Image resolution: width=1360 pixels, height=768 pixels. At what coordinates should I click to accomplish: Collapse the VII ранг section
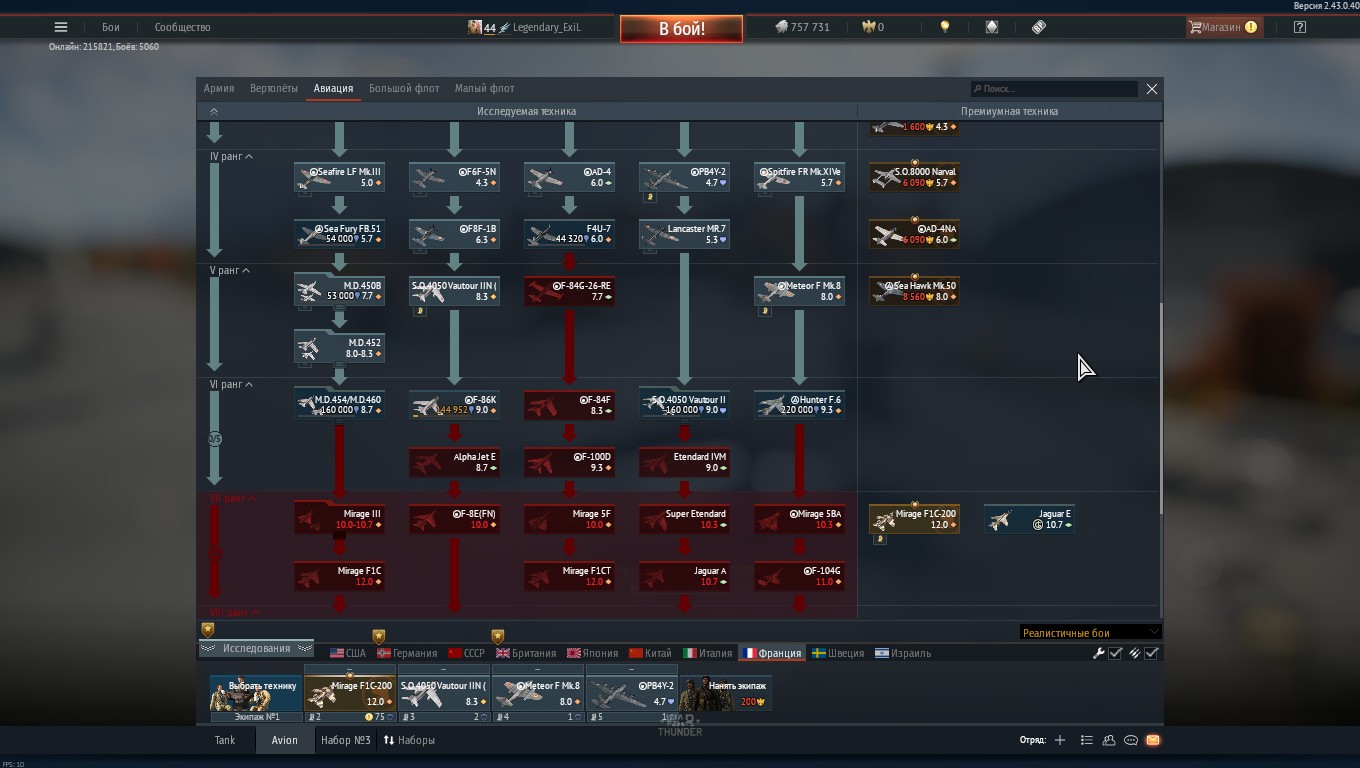(x=233, y=498)
